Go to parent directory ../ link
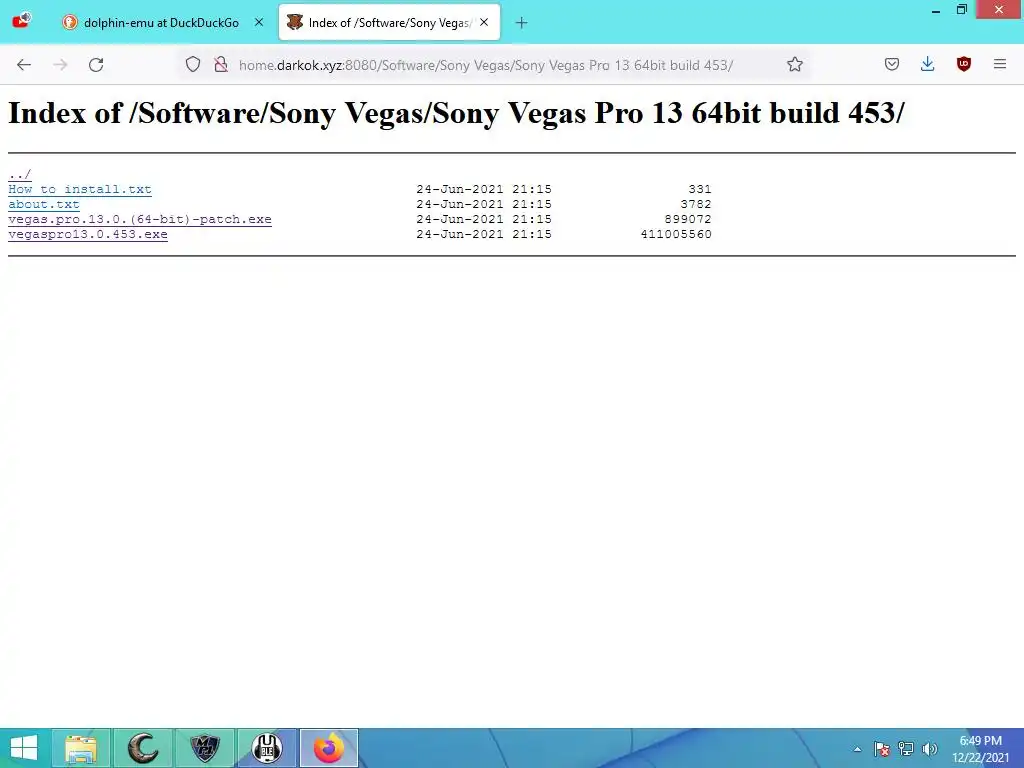Screen dimensions: 1024x768 (20, 174)
